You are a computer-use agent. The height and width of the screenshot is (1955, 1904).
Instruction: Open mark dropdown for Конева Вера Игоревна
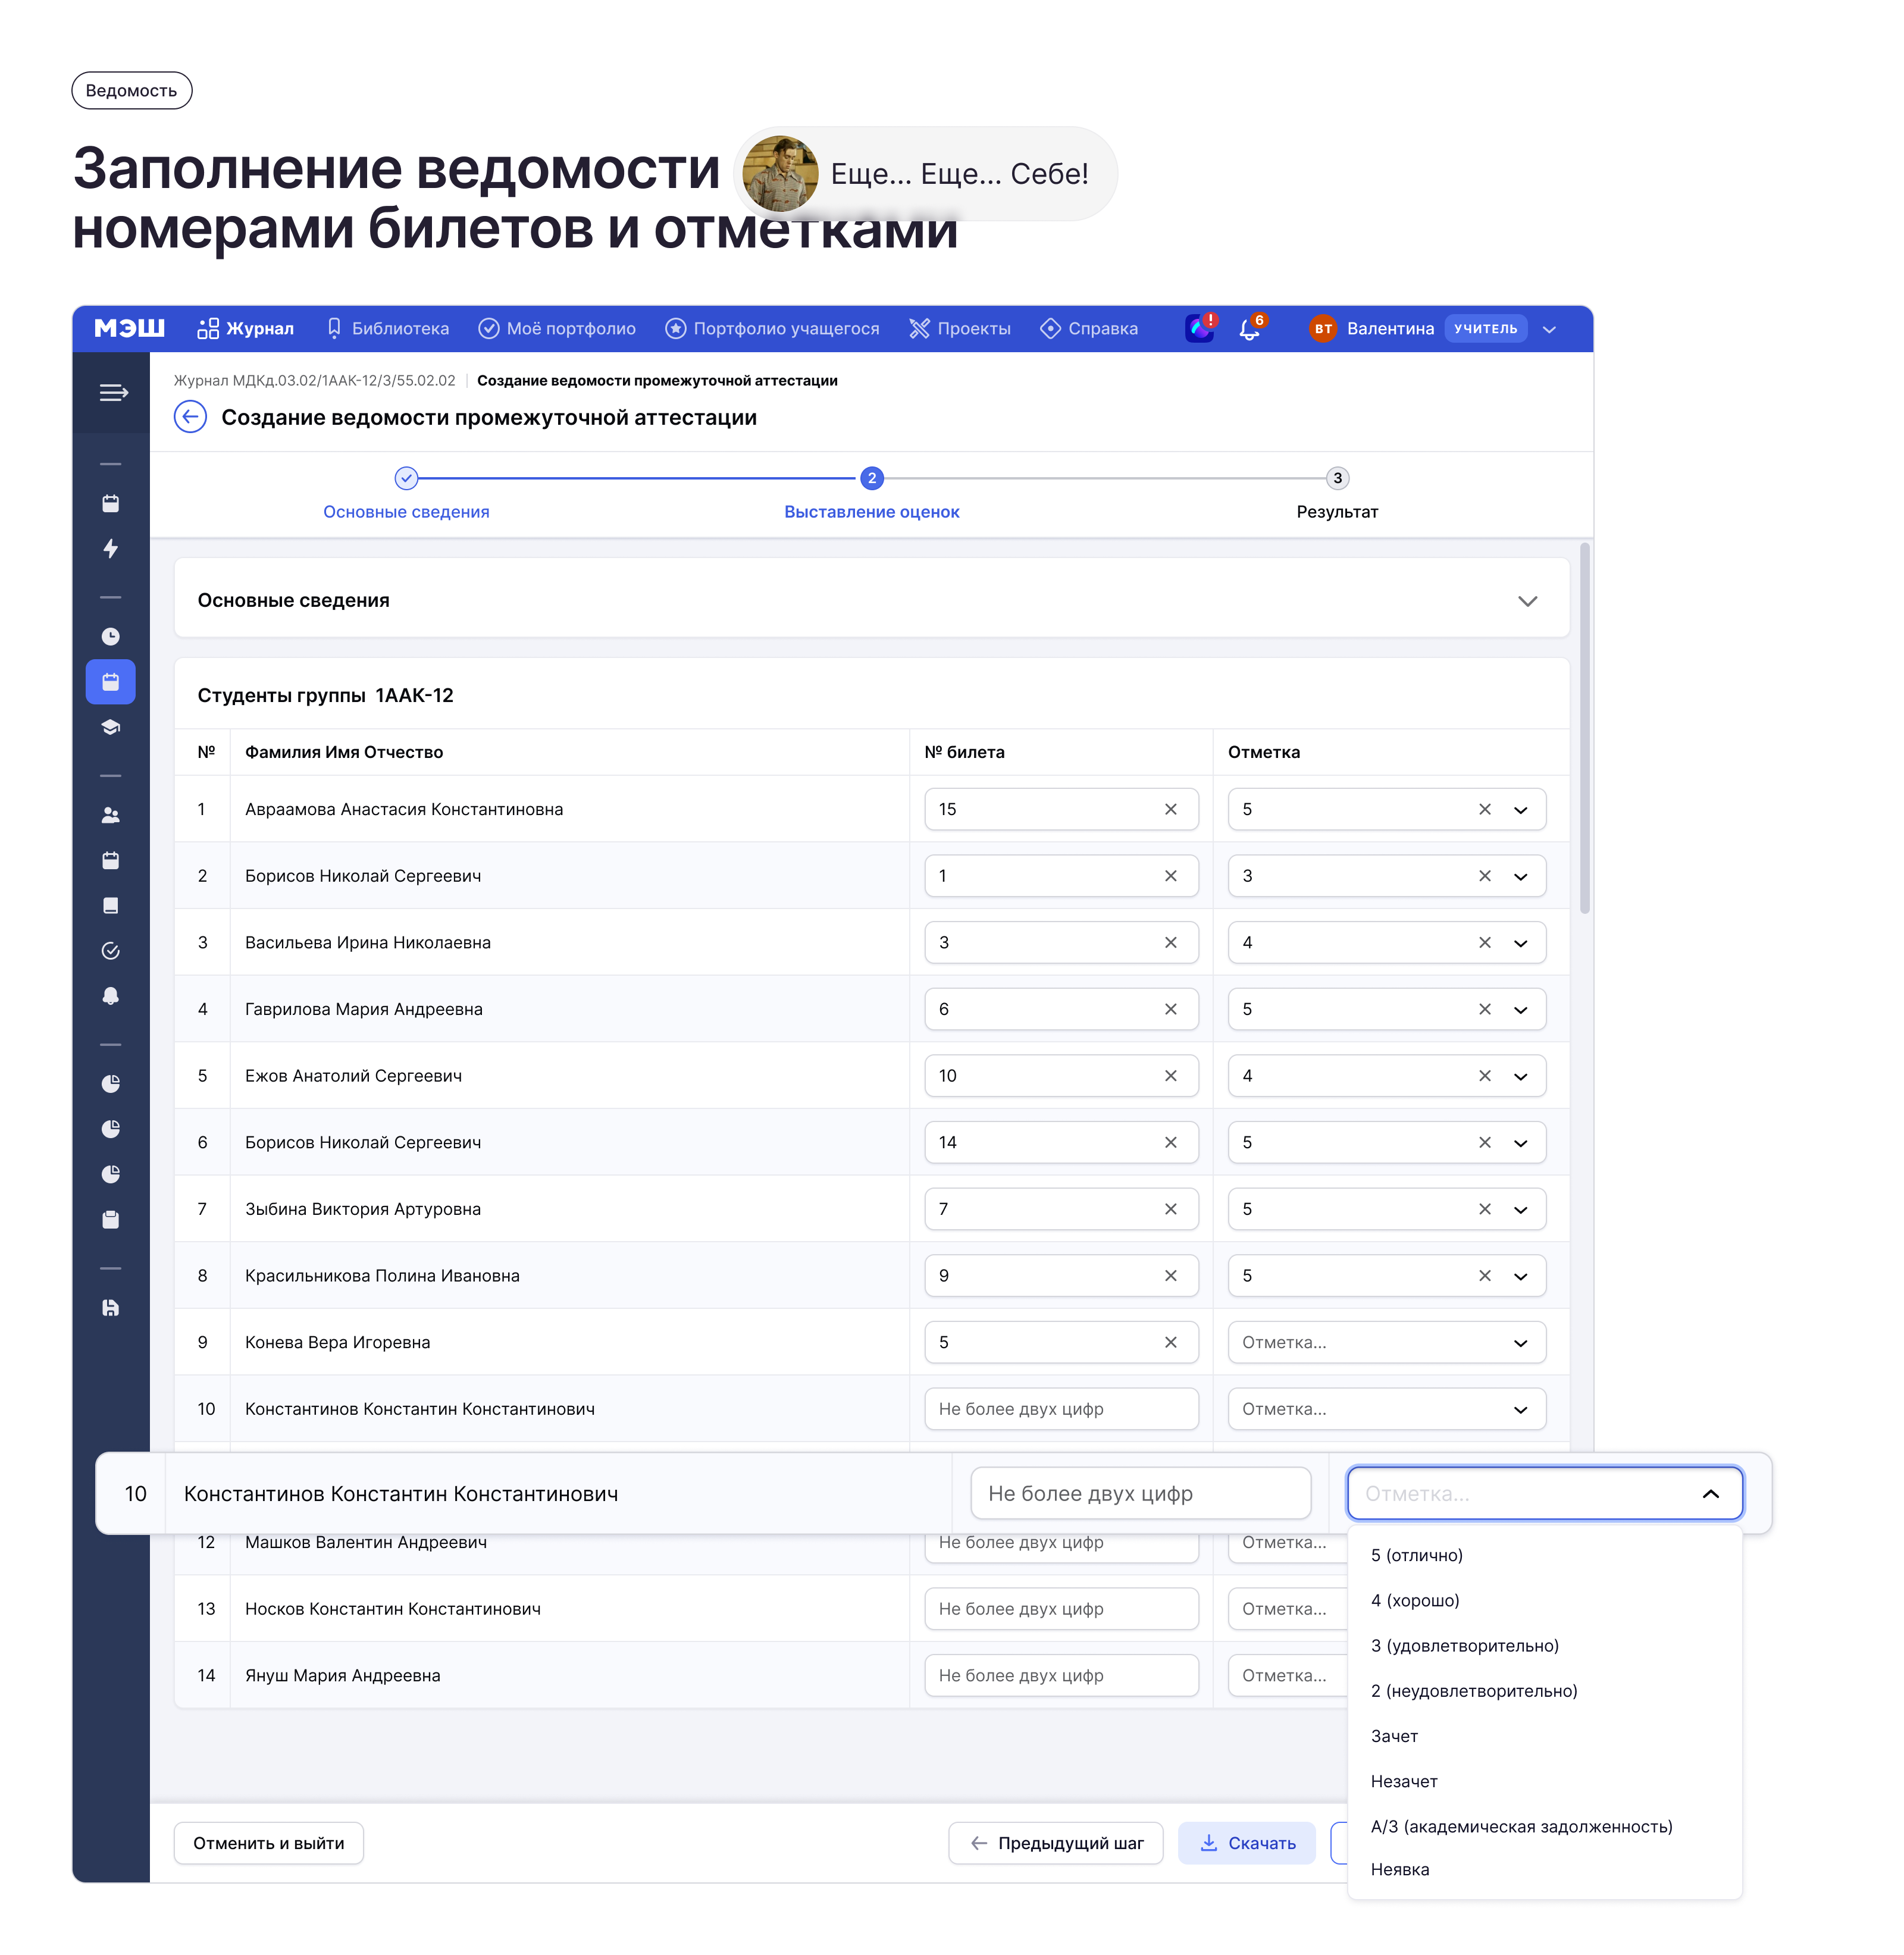pos(1520,1343)
